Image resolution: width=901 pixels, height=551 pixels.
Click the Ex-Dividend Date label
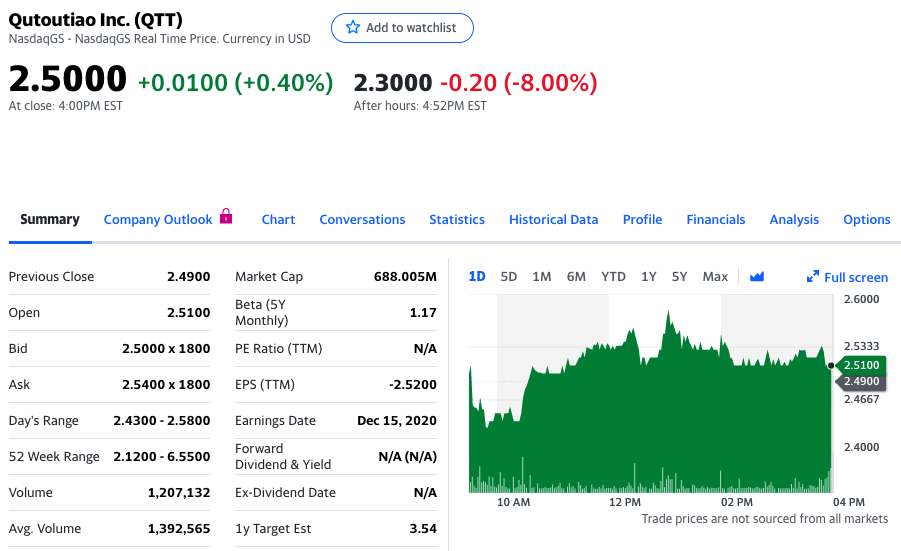click(285, 493)
